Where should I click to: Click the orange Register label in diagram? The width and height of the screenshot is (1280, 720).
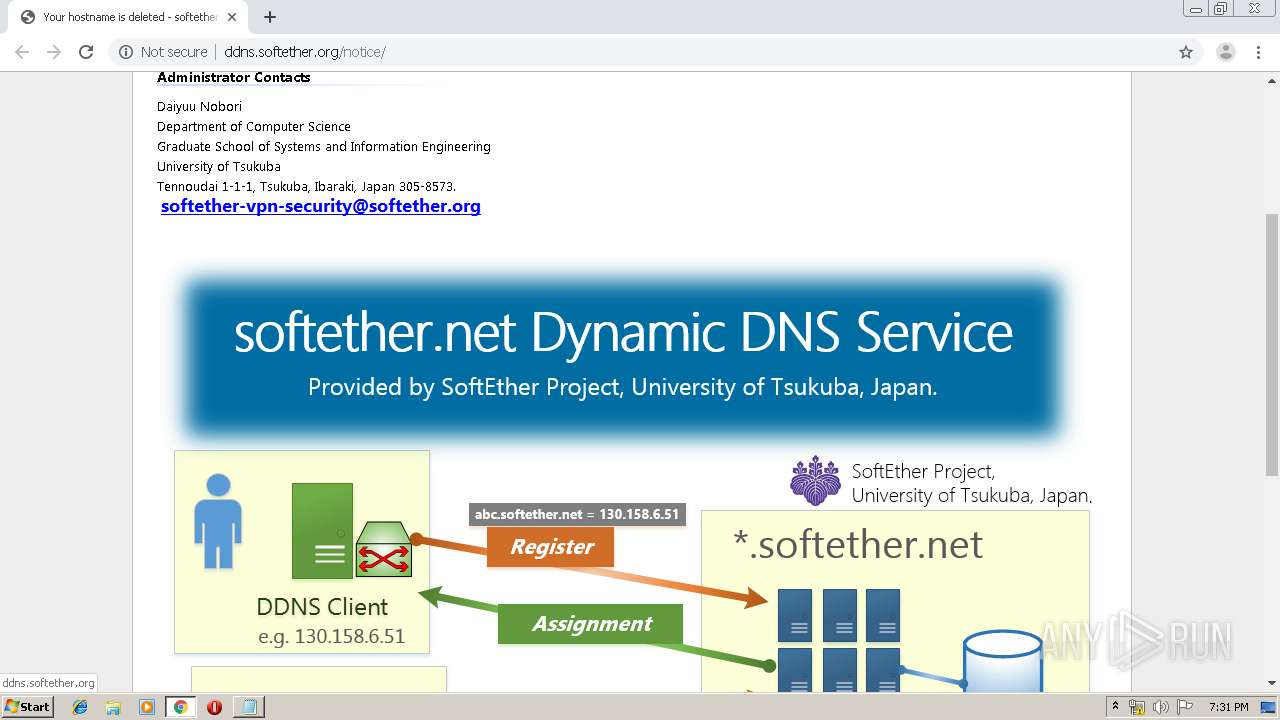coord(551,547)
